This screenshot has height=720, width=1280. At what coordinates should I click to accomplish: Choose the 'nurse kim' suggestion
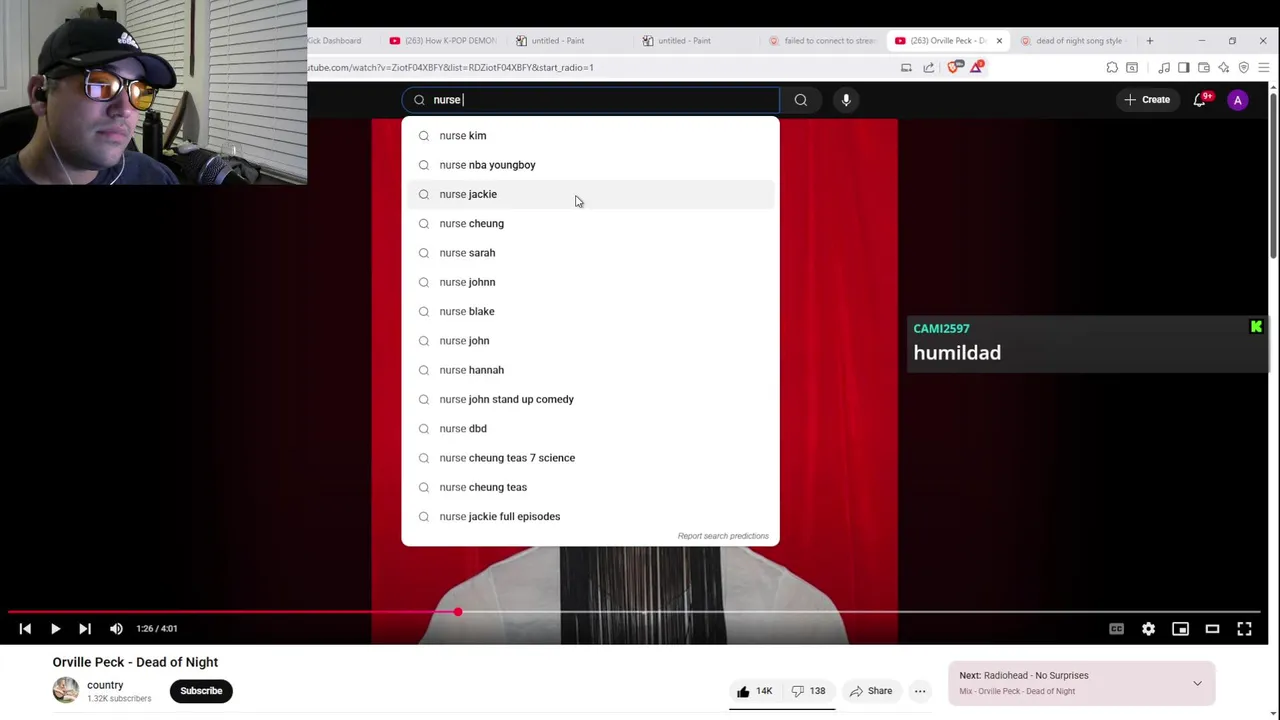pos(590,135)
